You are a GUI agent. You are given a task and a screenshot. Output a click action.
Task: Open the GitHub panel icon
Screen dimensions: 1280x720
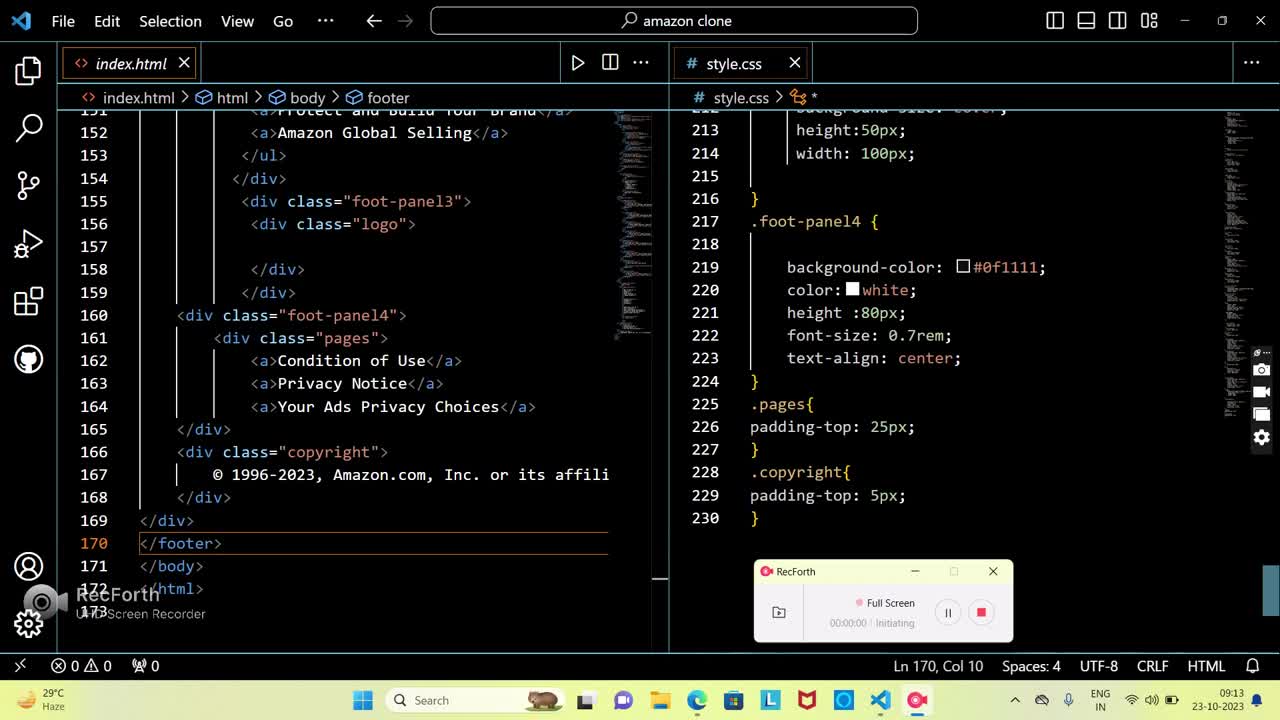click(x=28, y=359)
